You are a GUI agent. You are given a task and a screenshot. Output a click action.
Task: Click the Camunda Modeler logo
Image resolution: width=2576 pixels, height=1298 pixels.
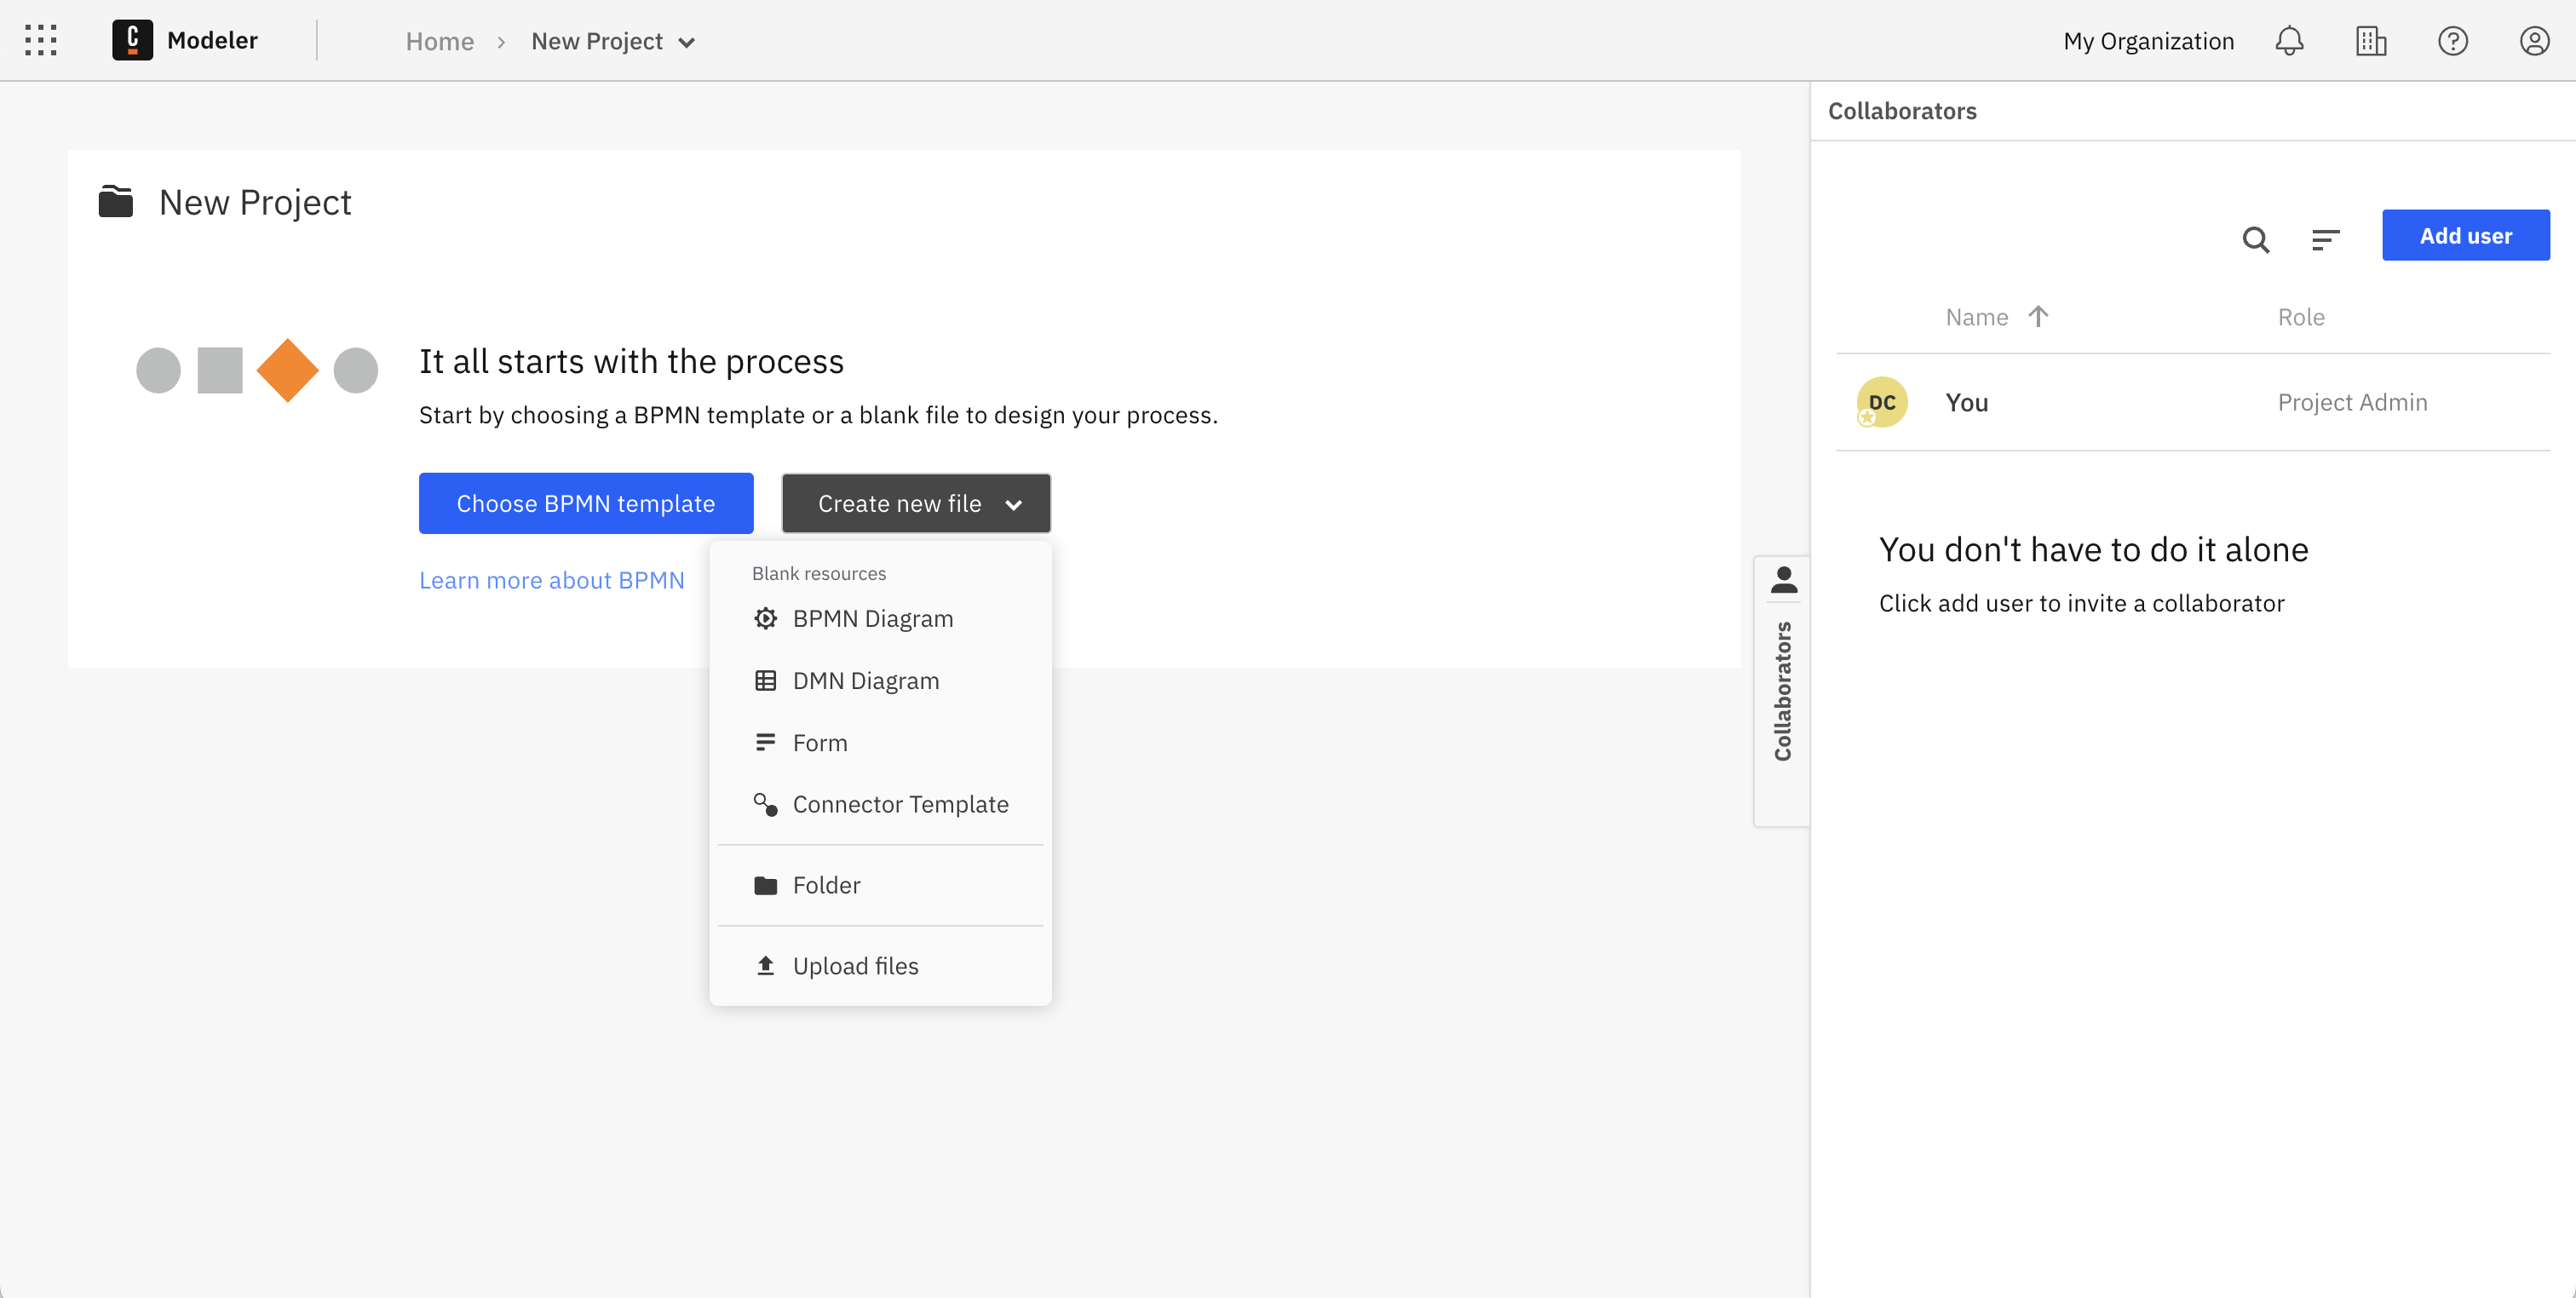(132, 41)
